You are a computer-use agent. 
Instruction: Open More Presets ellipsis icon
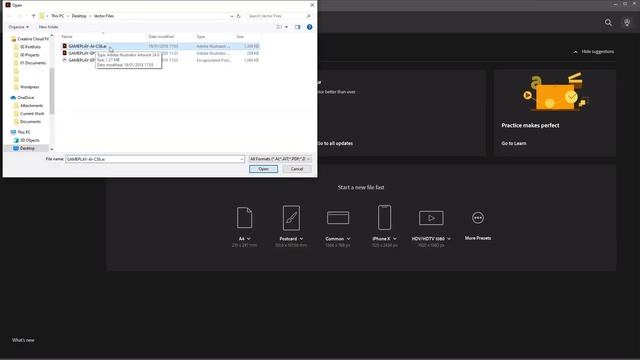[x=478, y=218]
